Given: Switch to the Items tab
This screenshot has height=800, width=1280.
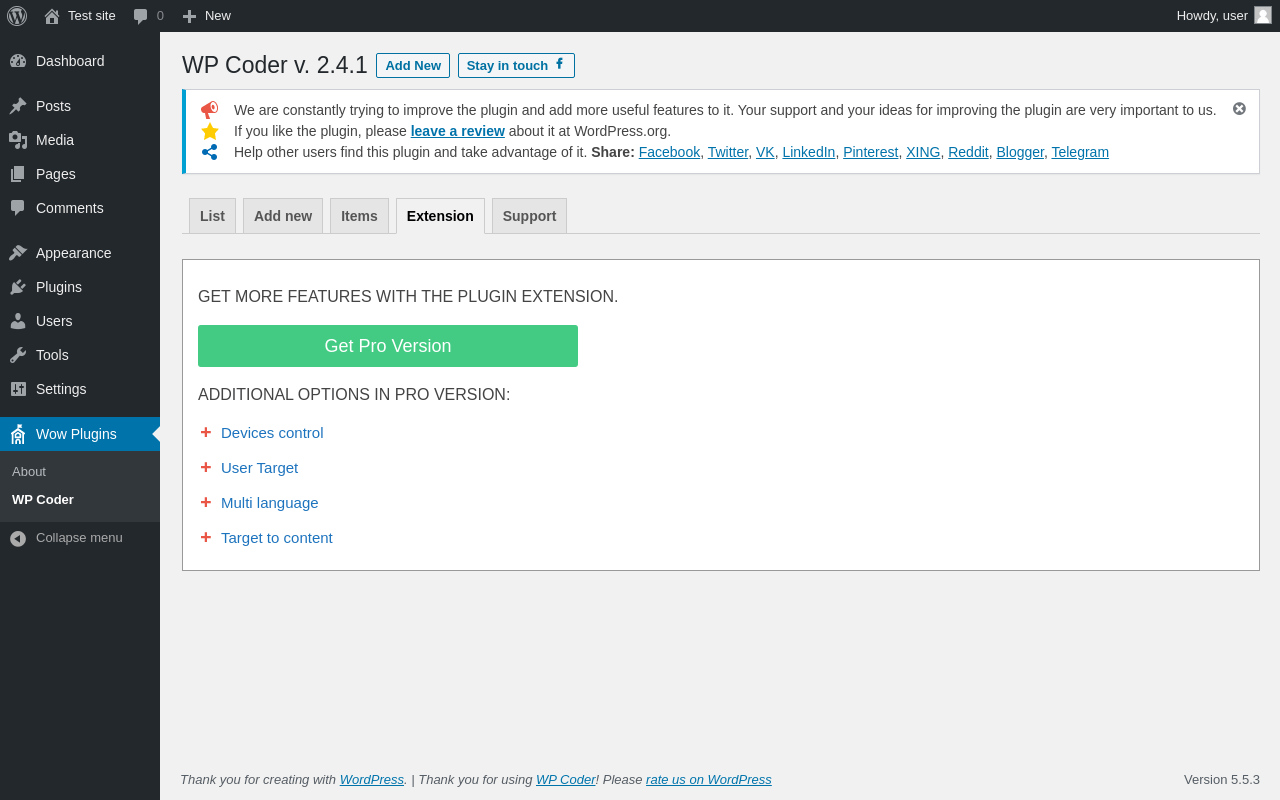Looking at the screenshot, I should click(x=359, y=216).
